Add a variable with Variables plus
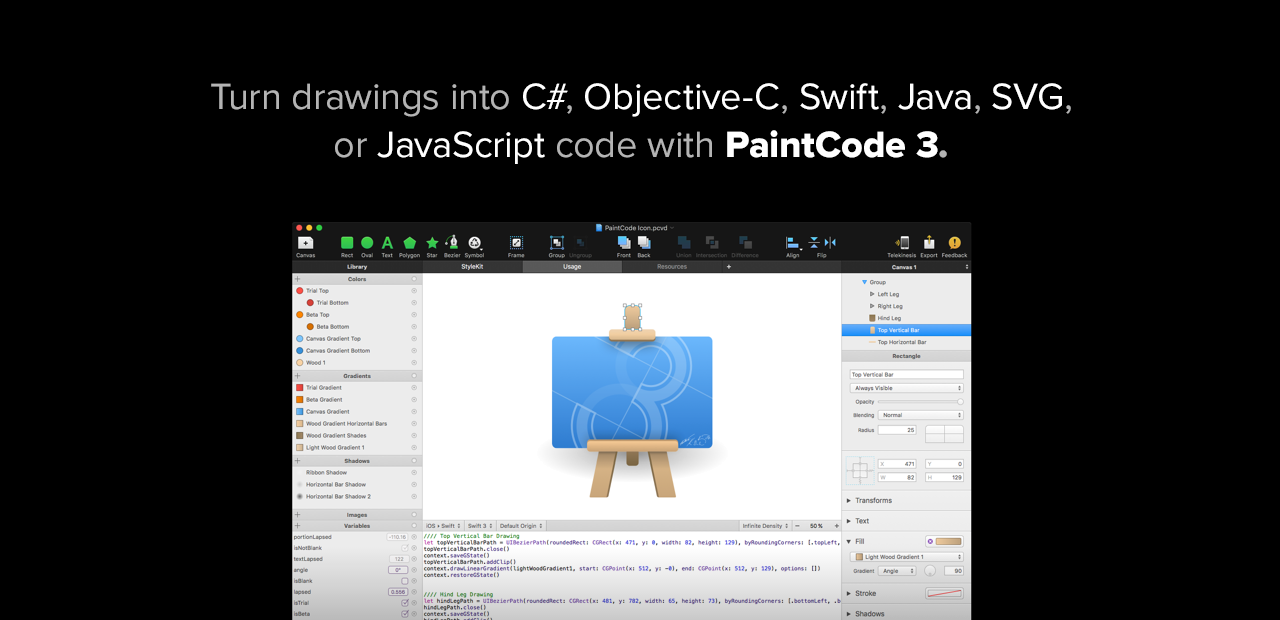 (297, 526)
